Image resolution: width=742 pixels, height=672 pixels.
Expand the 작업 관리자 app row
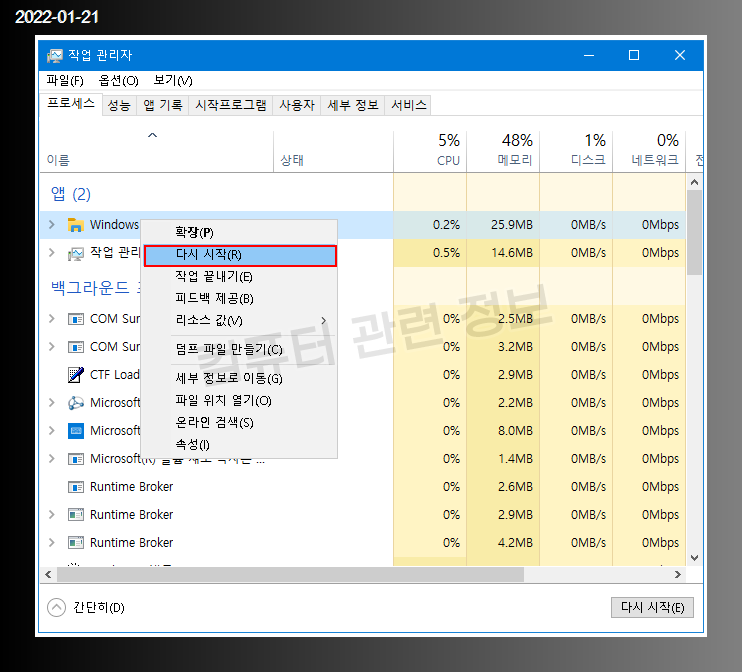pyautogui.click(x=52, y=253)
